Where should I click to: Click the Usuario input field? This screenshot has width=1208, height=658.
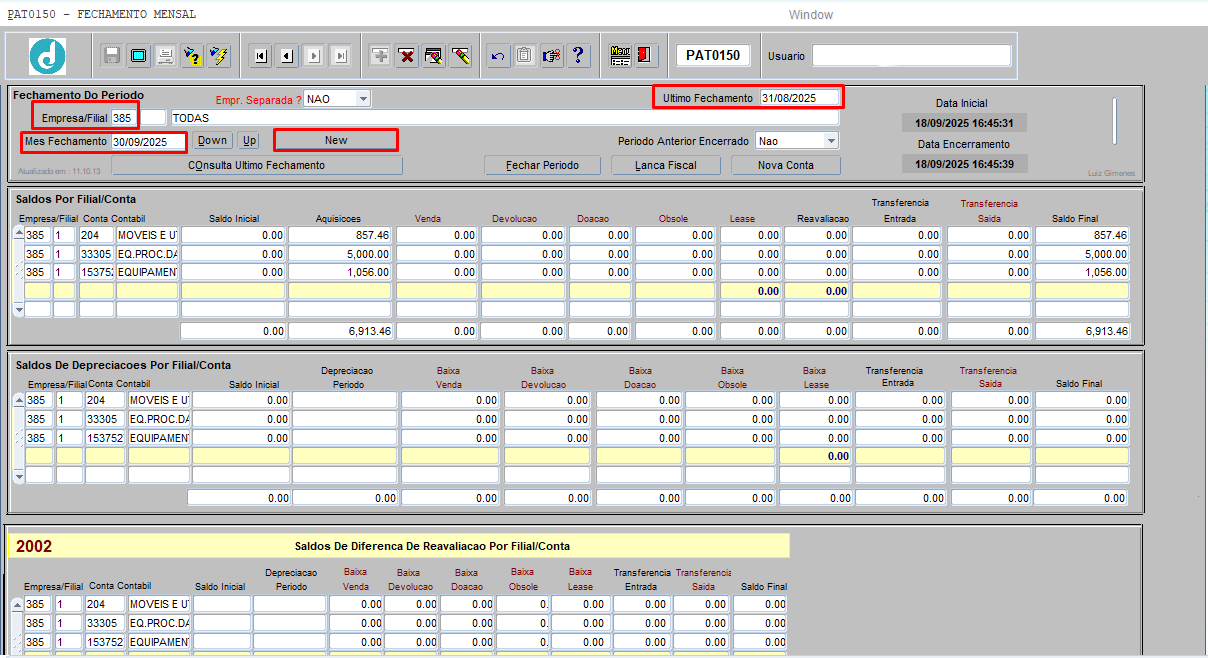pos(910,56)
